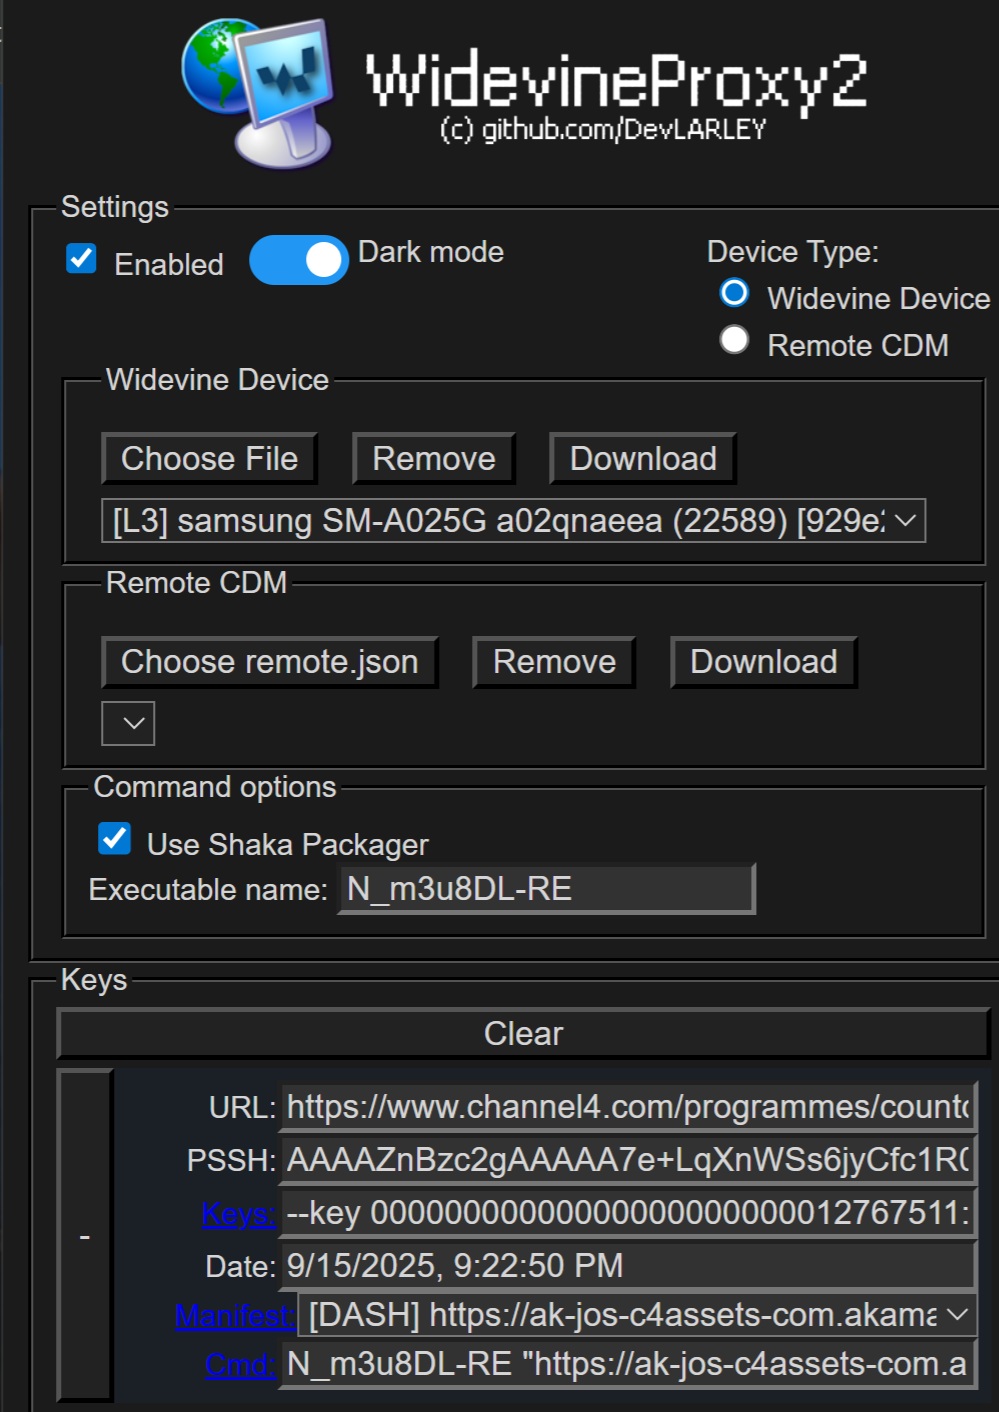Click the Choose remote.json button

[270, 662]
